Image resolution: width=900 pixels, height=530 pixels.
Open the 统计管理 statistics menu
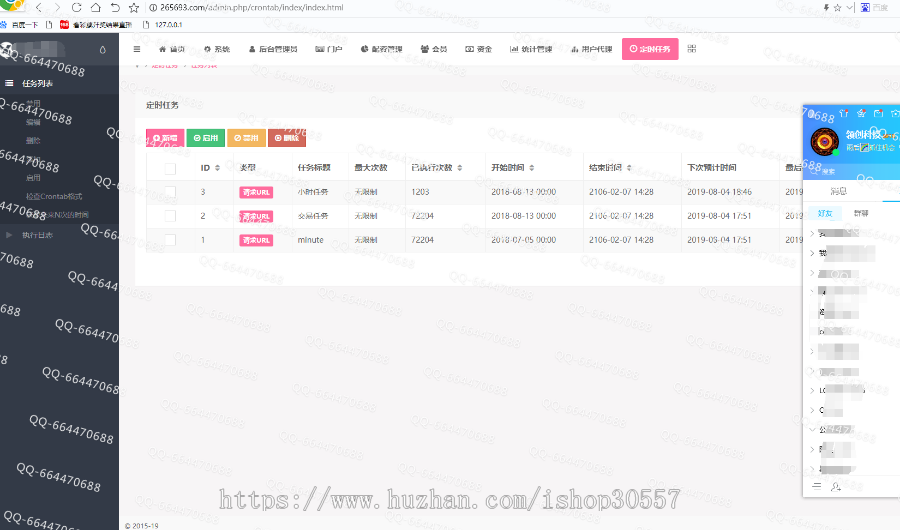click(x=531, y=49)
